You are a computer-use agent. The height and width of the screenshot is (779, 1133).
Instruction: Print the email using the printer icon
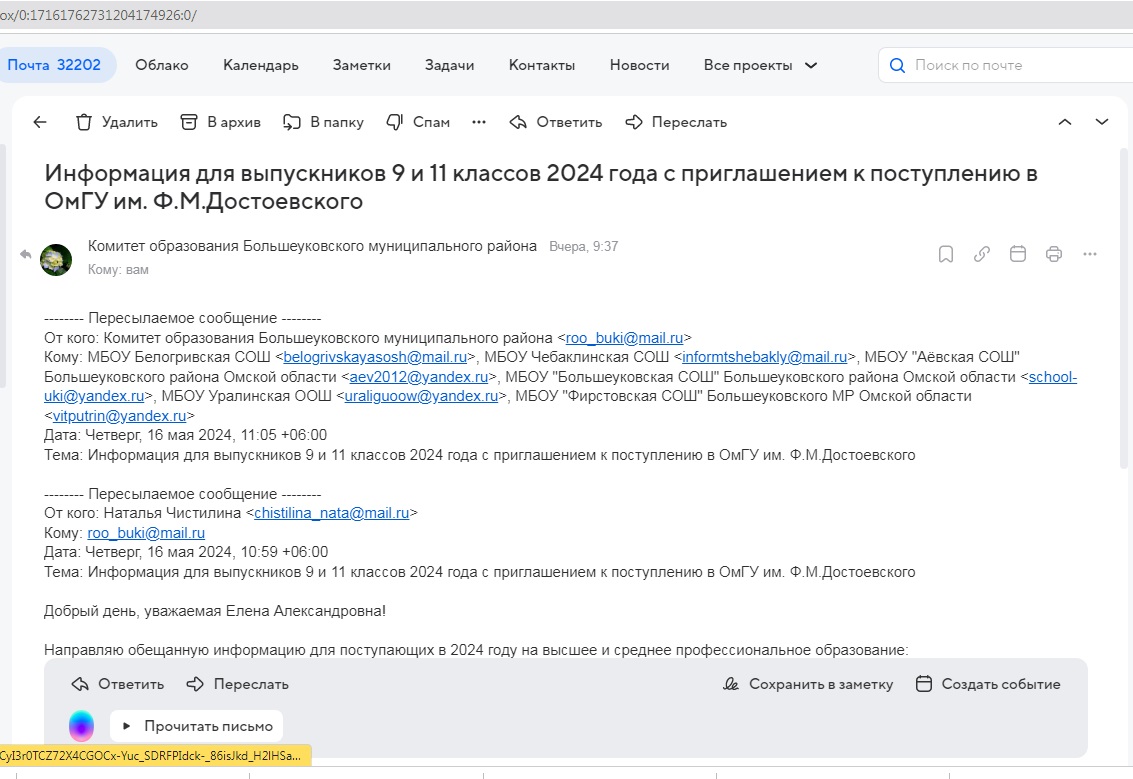pyautogui.click(x=1054, y=254)
